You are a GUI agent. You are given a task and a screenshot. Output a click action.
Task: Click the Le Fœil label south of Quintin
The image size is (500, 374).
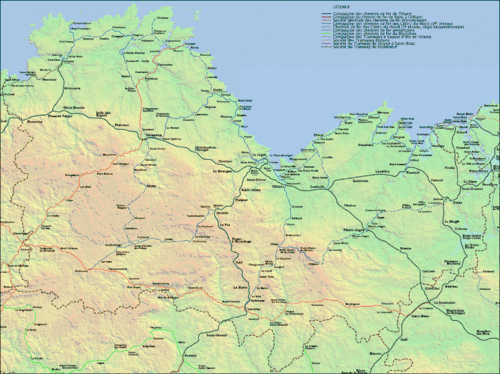click(225, 225)
